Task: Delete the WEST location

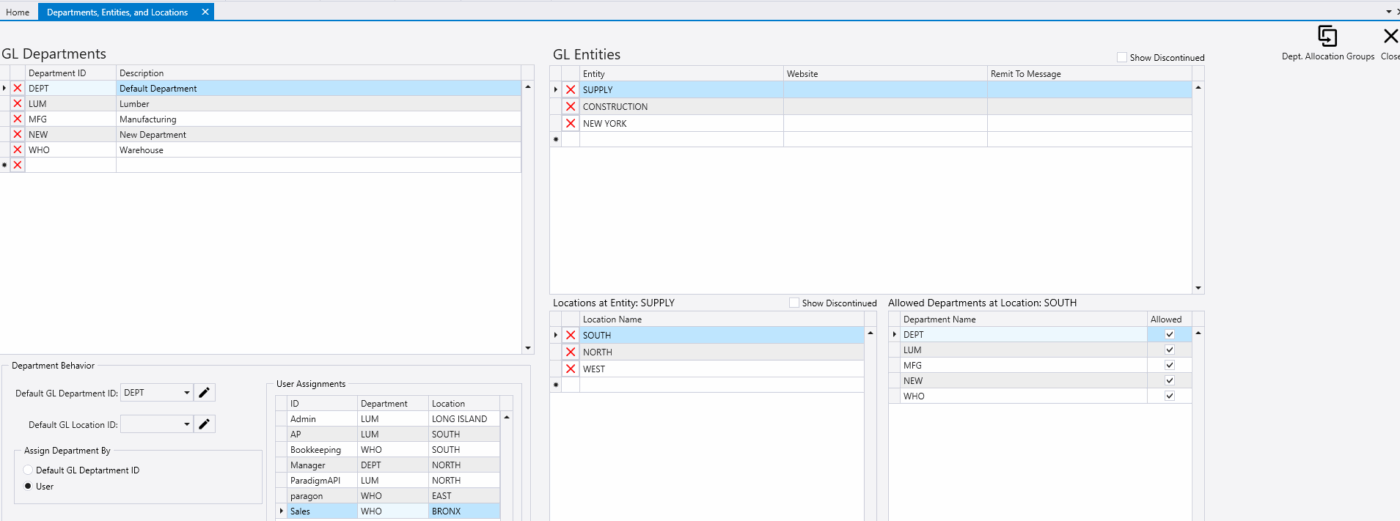Action: [571, 369]
